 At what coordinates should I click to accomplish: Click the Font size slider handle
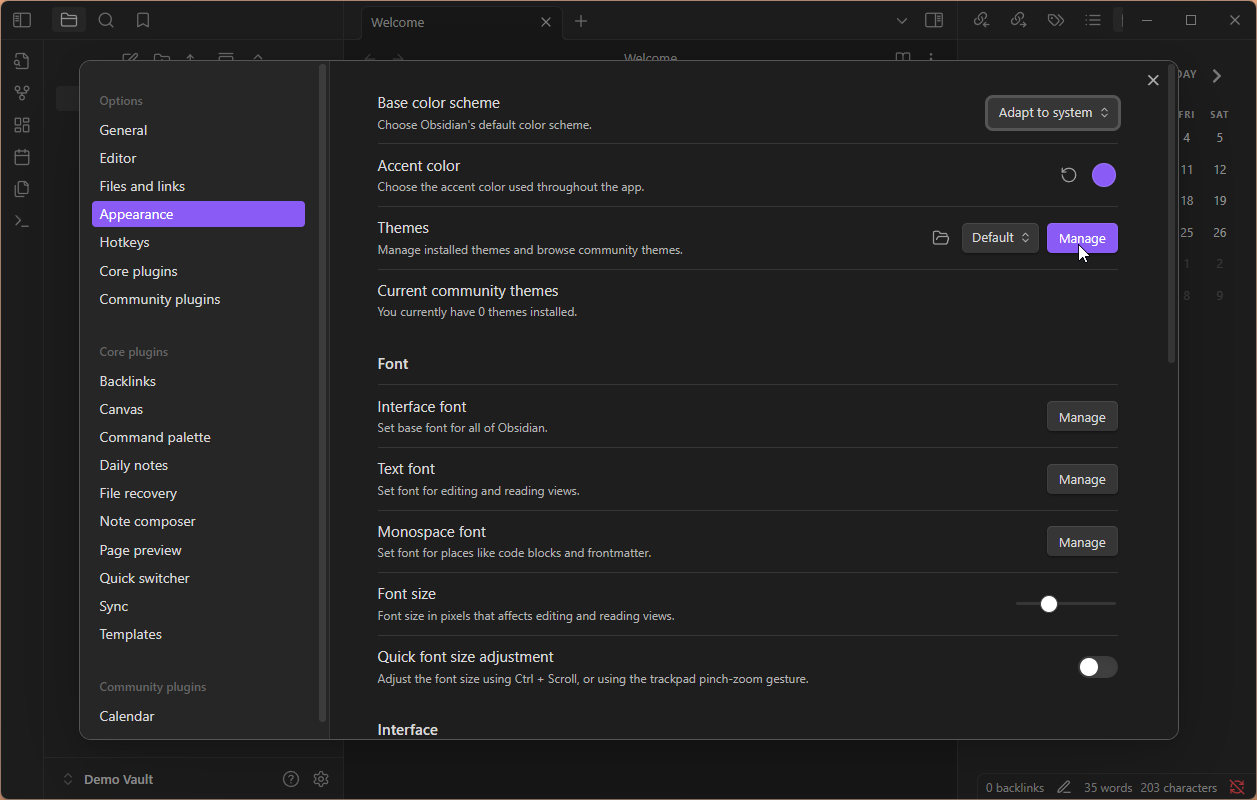point(1048,604)
